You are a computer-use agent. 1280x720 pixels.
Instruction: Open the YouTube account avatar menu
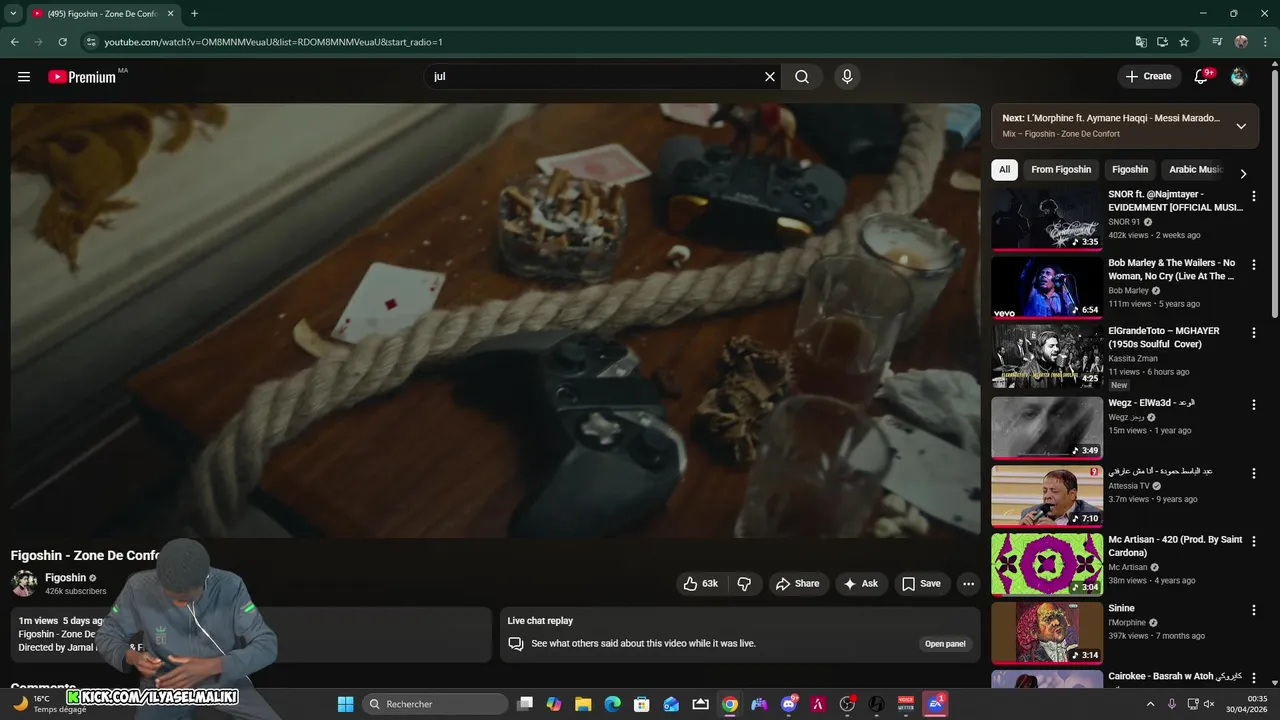pos(1239,77)
